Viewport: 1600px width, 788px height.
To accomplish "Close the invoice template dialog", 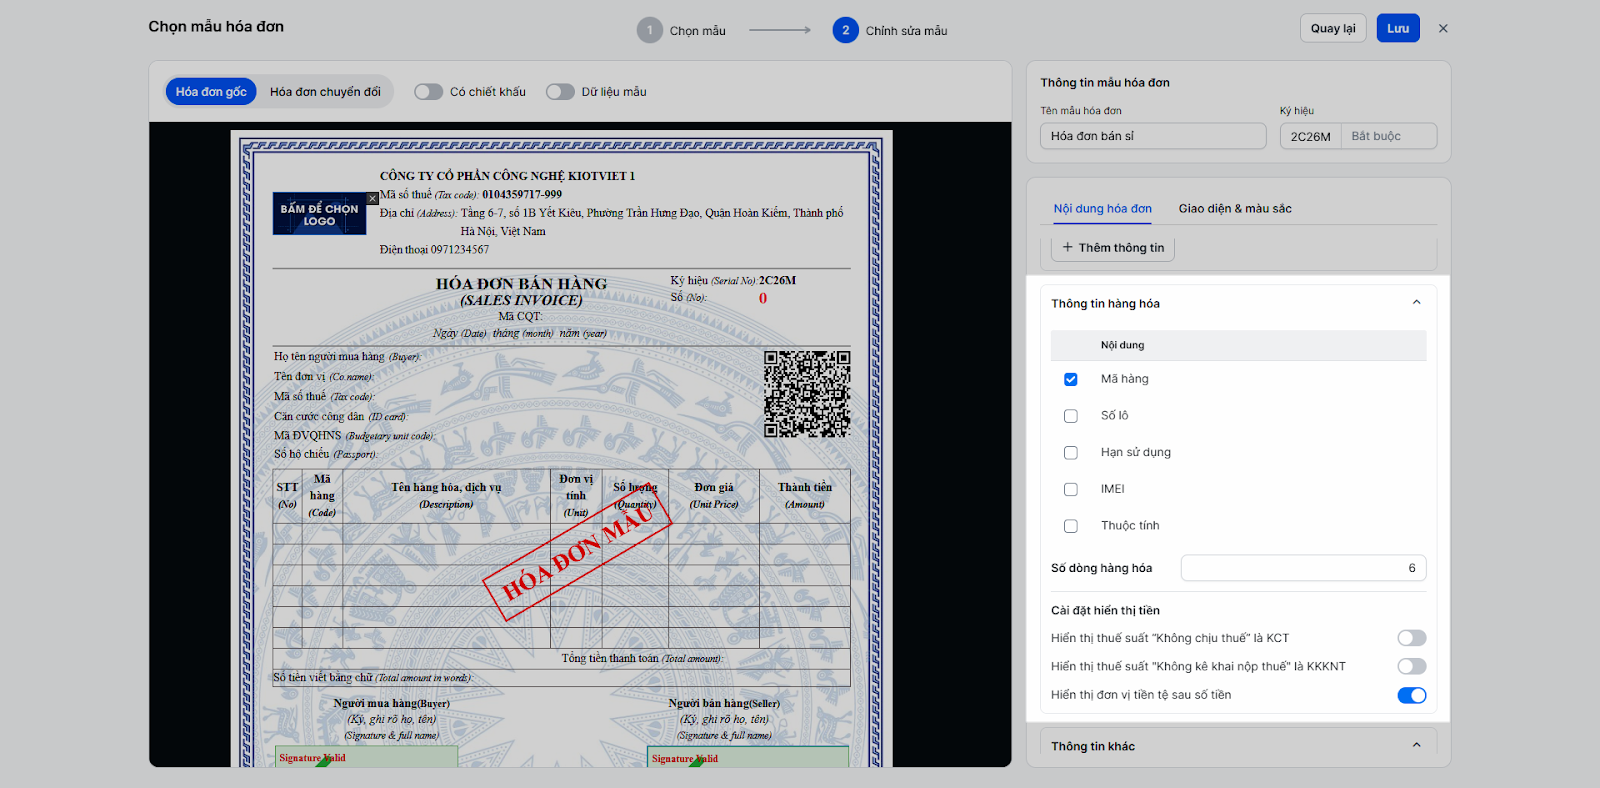I will (1443, 29).
